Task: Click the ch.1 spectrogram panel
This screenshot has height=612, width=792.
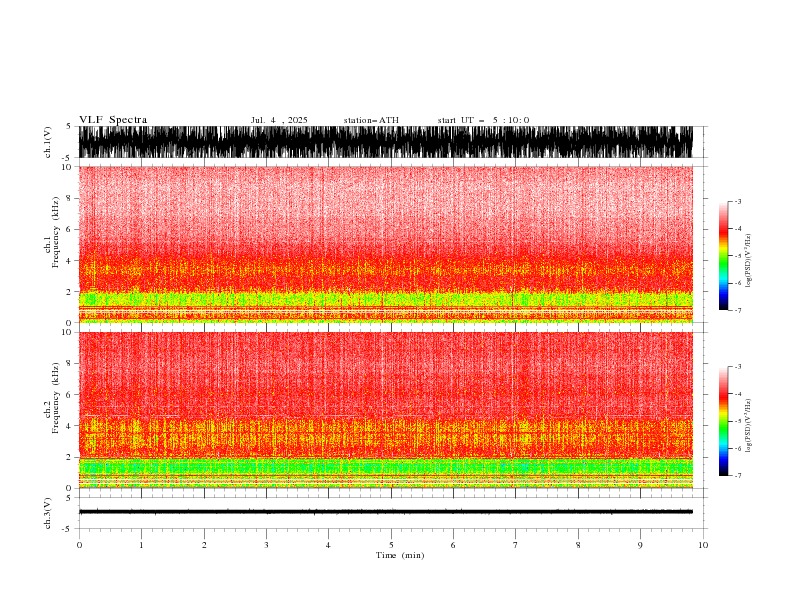Action: [x=385, y=244]
